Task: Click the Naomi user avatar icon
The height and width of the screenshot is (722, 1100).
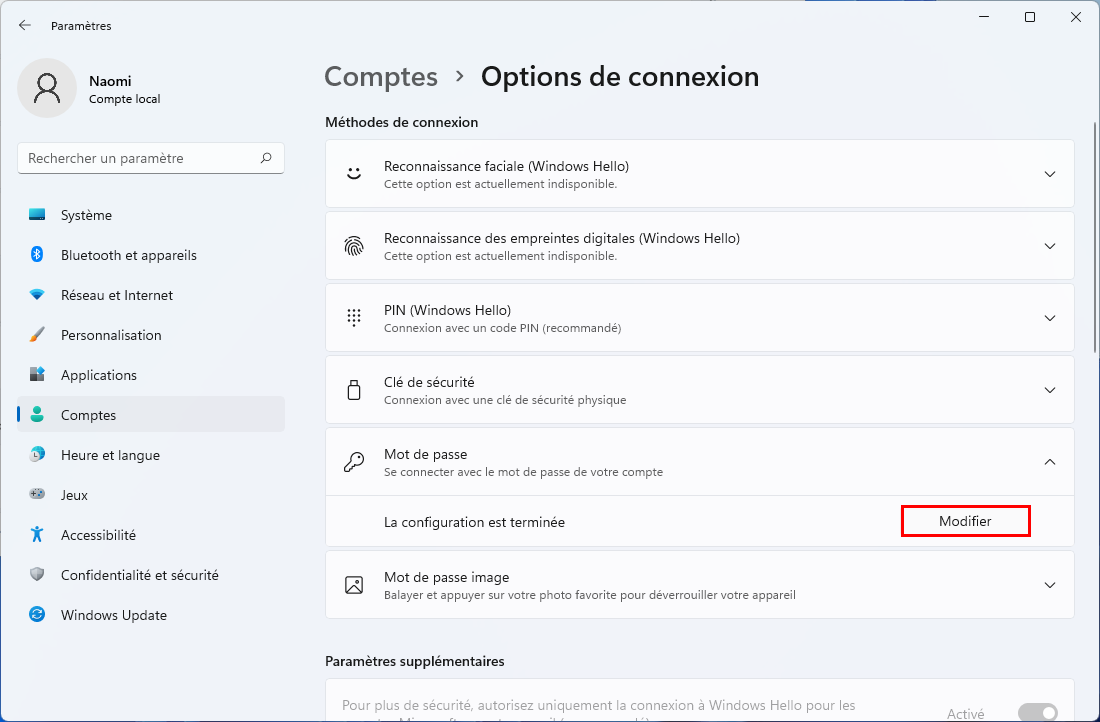Action: (x=47, y=88)
